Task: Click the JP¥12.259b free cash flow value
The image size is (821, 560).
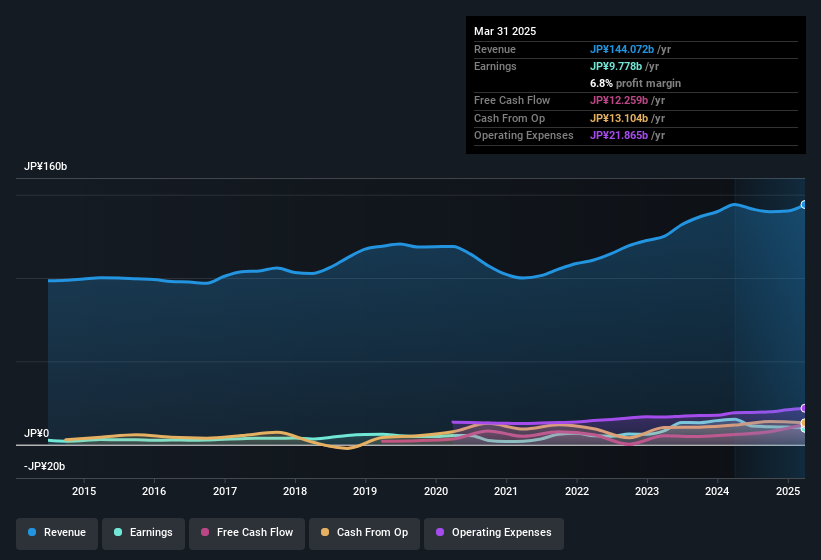Action: (x=619, y=100)
